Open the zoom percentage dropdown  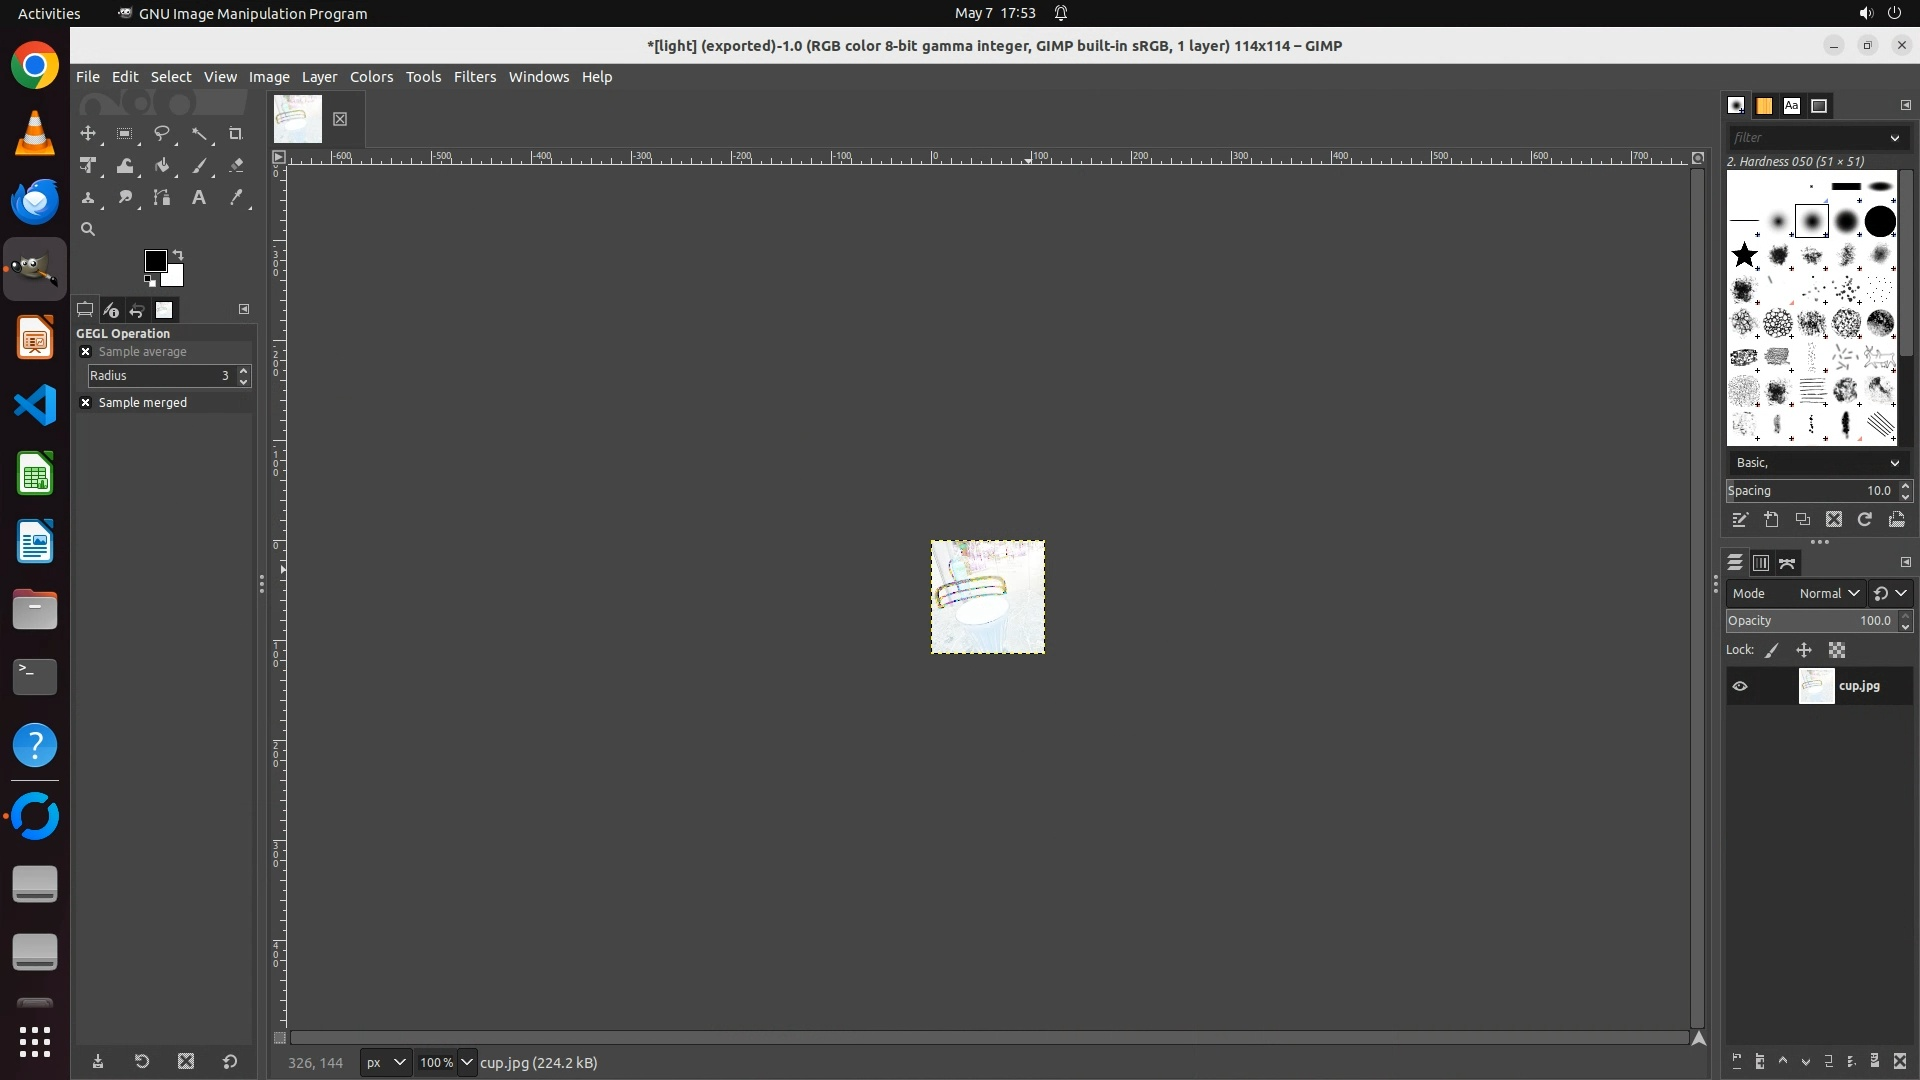[x=466, y=1062]
